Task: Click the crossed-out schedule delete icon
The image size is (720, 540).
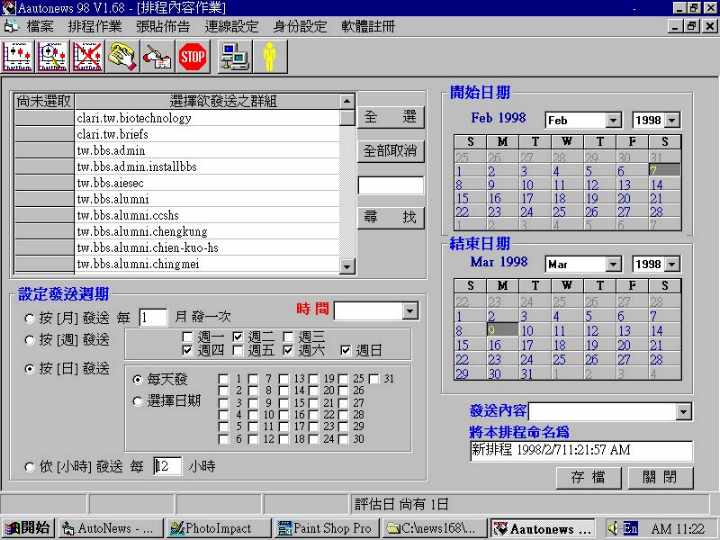Action: (x=88, y=56)
